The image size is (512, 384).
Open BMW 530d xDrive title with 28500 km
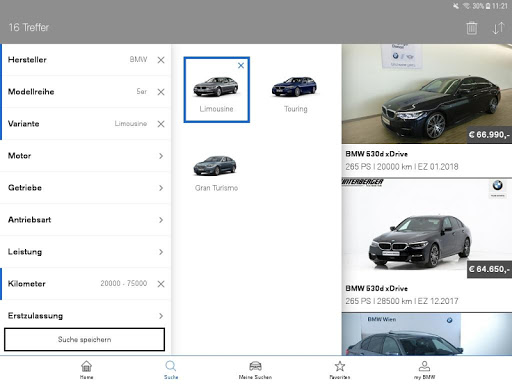[377, 288]
